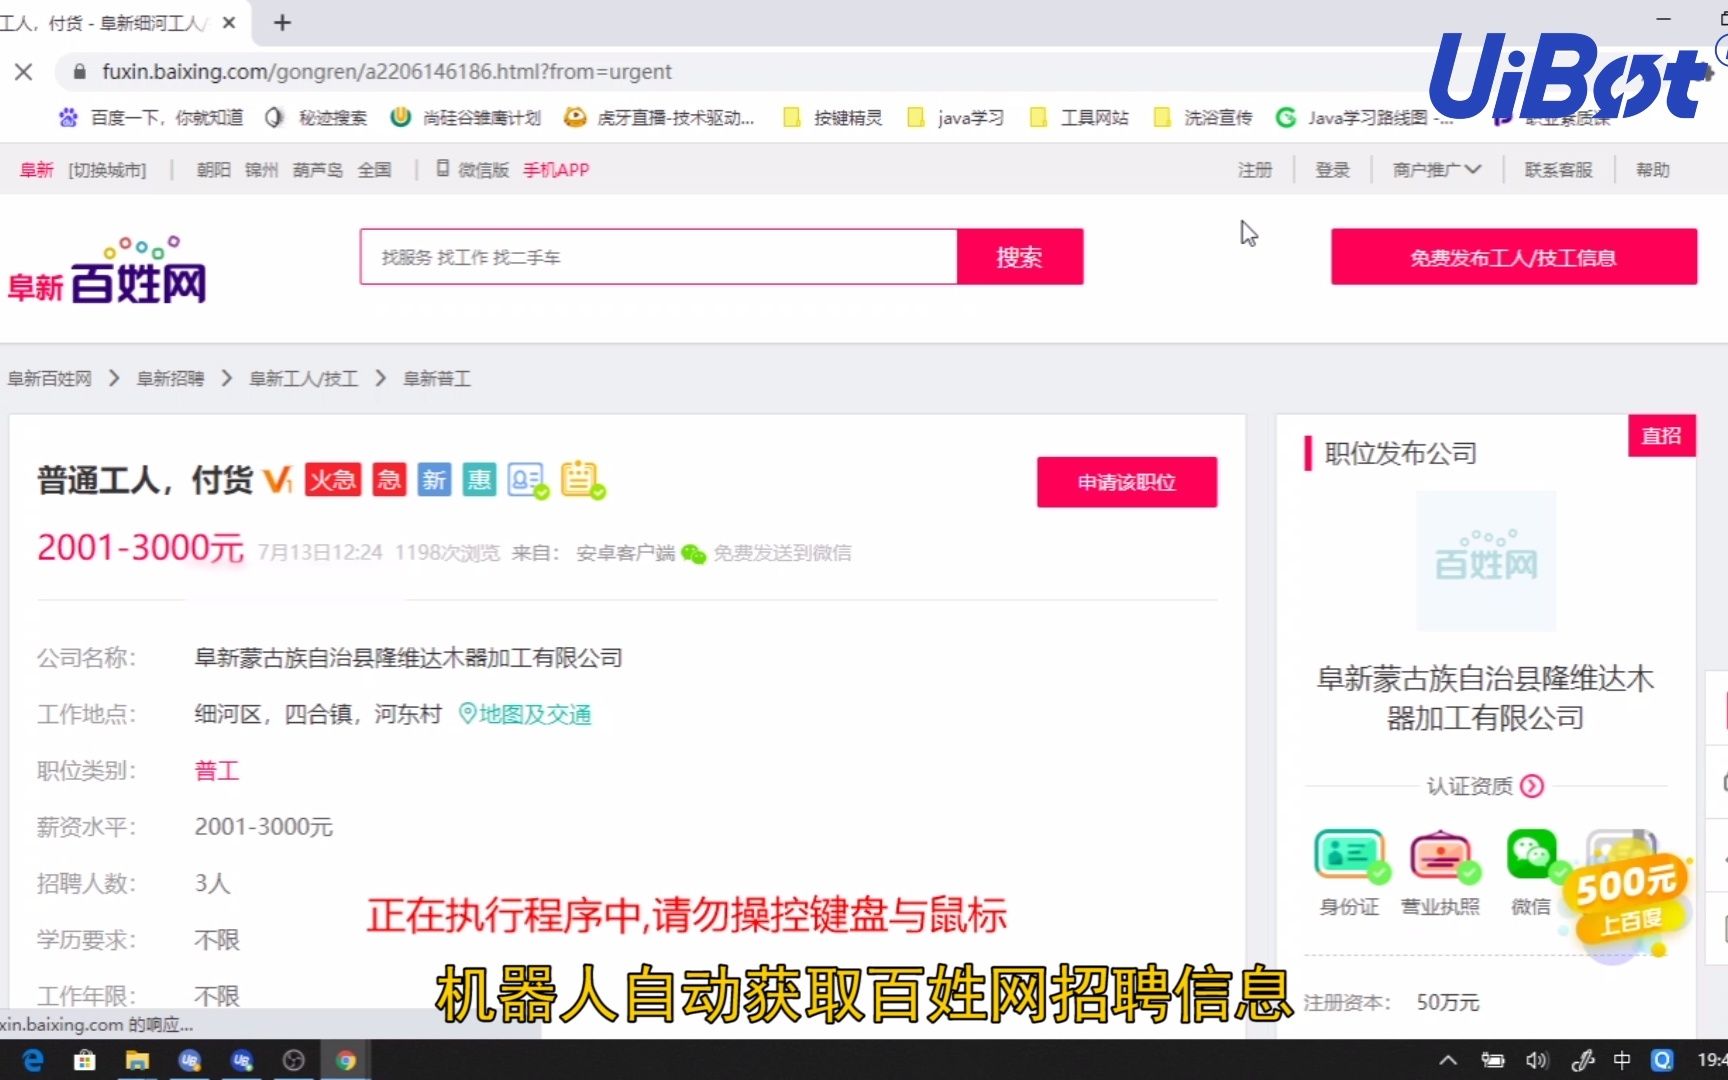Focus the 找服务 找工作 search box
Viewport: 1728px width, 1080px height.
pos(658,257)
